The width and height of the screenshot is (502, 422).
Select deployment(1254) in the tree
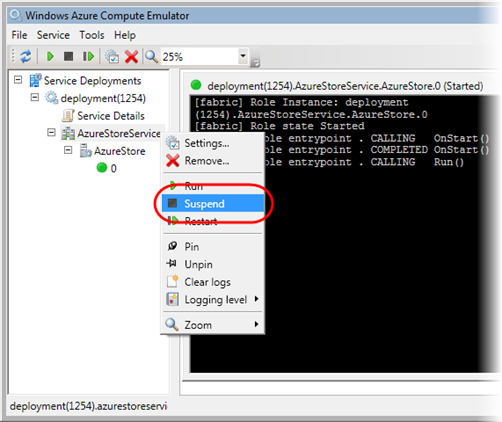tap(103, 98)
